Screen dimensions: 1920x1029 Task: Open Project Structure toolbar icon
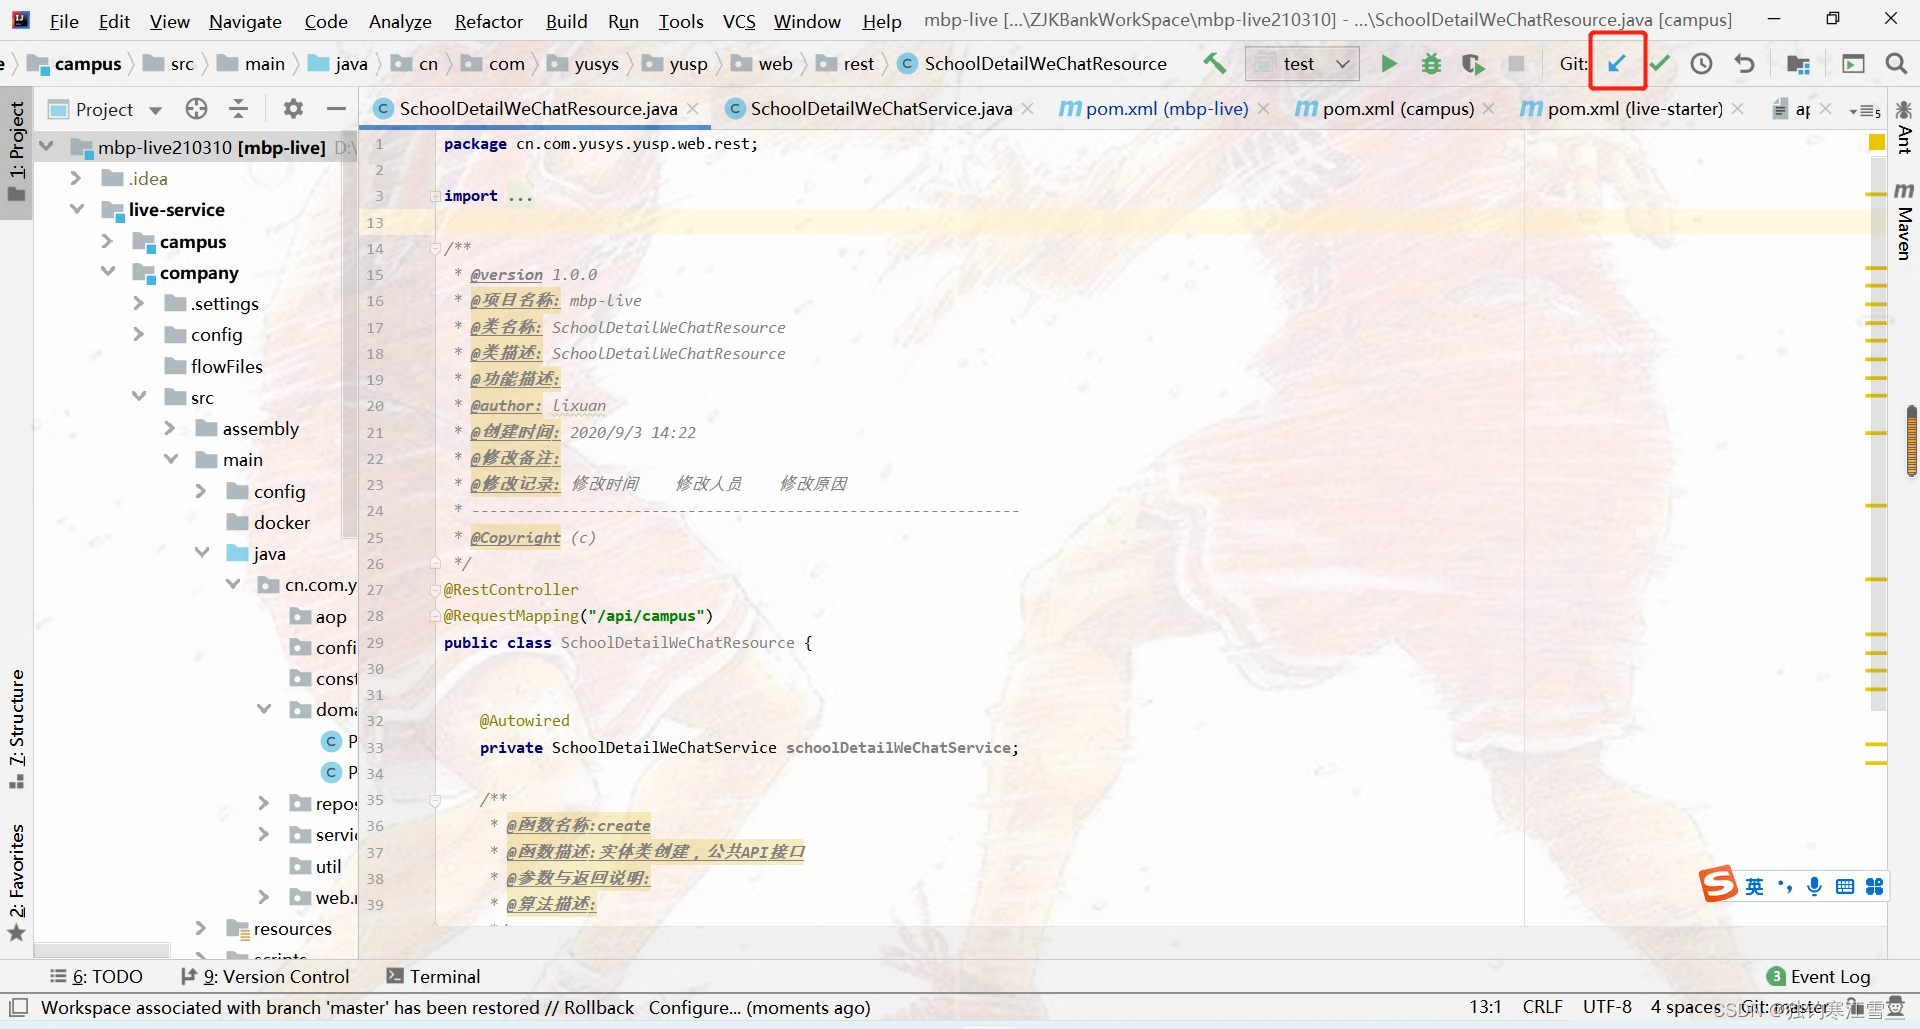coord(1798,64)
